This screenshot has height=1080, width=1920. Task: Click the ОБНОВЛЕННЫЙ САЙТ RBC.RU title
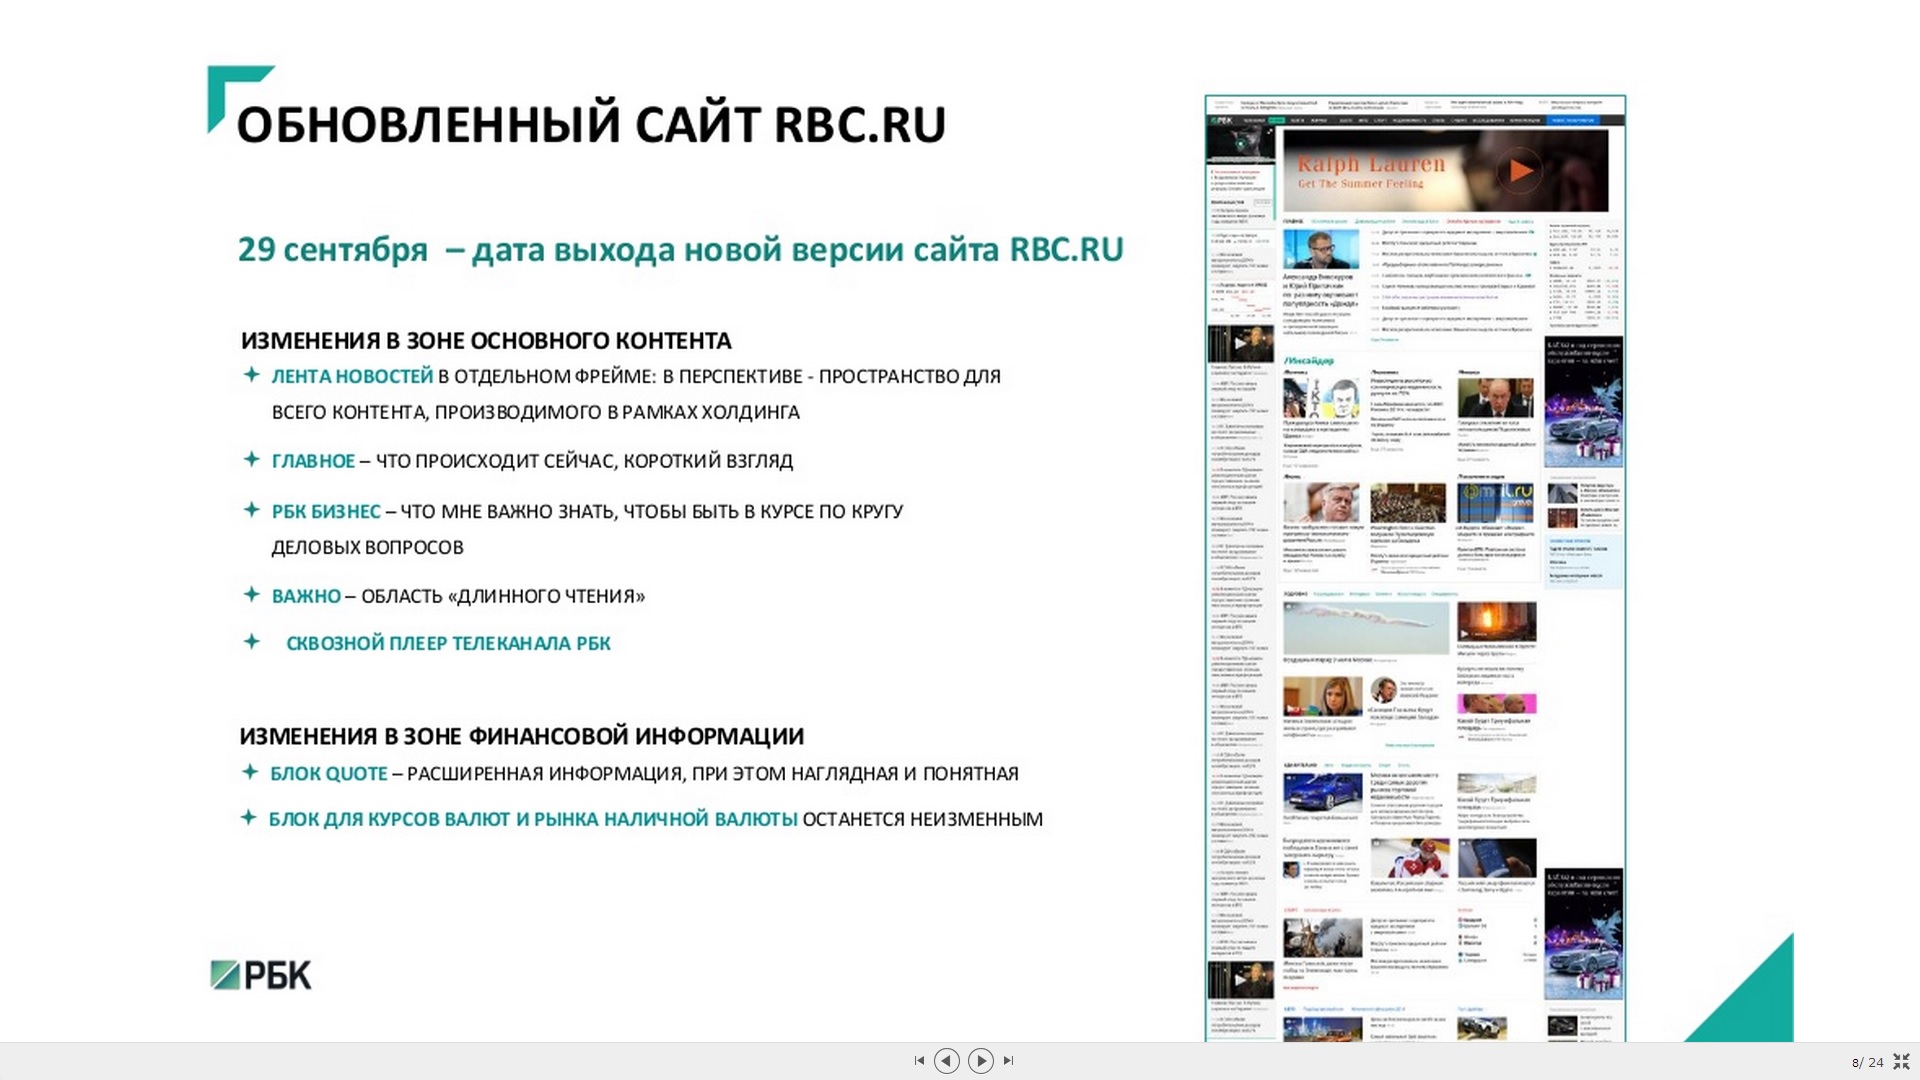590,125
